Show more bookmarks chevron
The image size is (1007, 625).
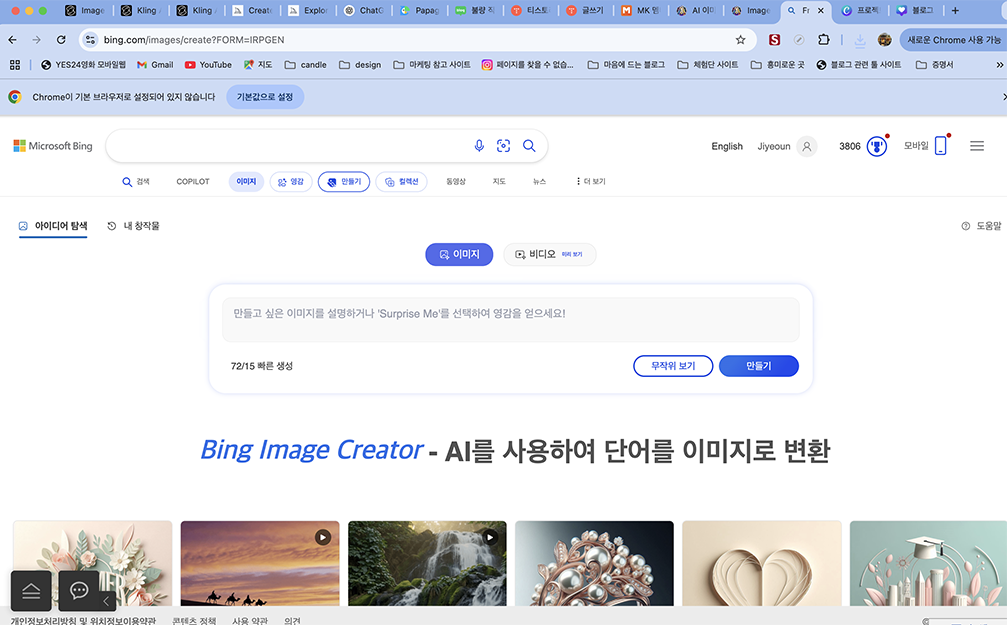(x=999, y=65)
